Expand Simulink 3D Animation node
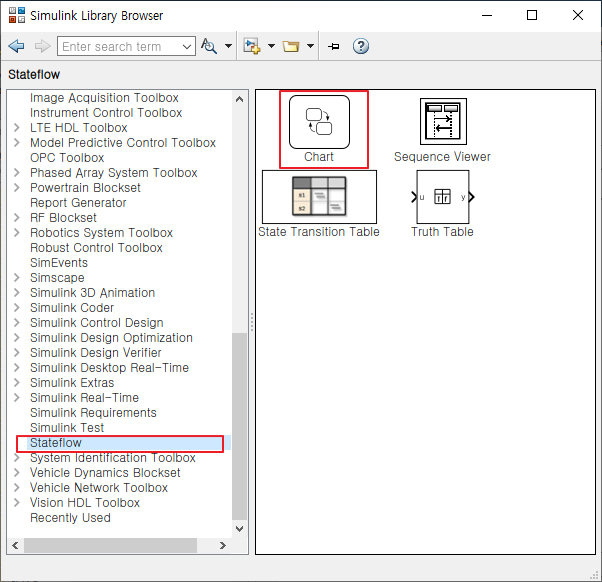This screenshot has height=582, width=602. click(x=17, y=292)
